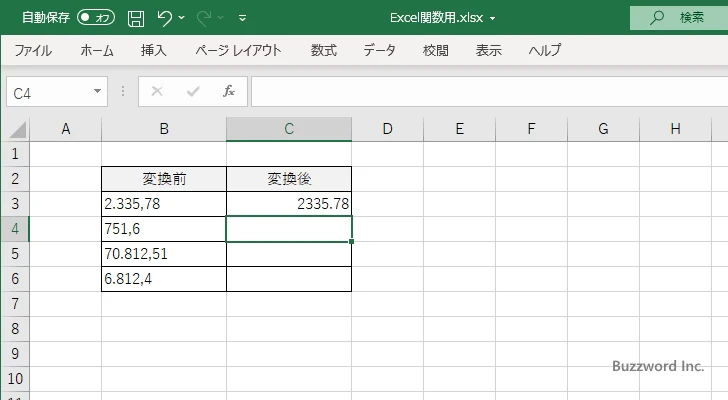
Task: Select column F header
Action: point(531,129)
